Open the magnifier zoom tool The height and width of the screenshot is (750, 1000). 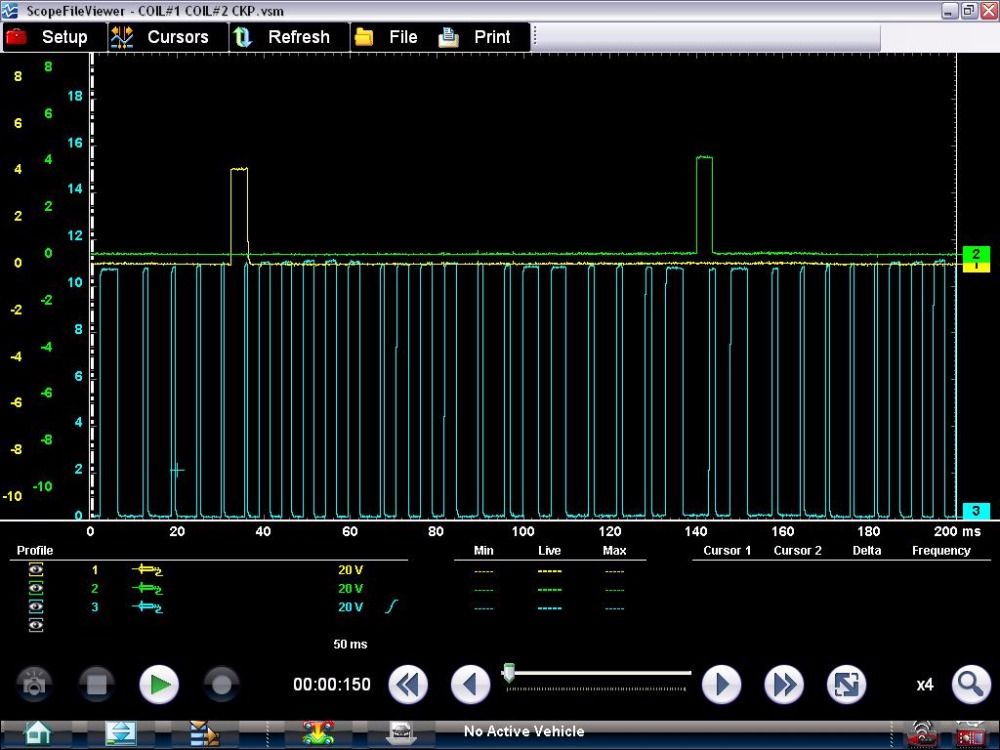(x=970, y=685)
